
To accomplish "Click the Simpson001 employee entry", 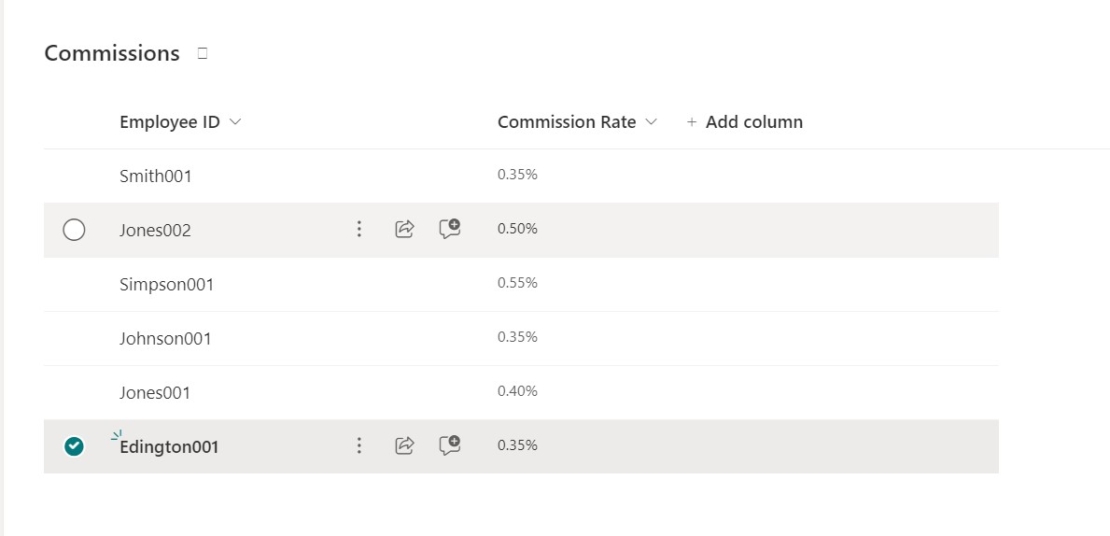I will 166,285.
